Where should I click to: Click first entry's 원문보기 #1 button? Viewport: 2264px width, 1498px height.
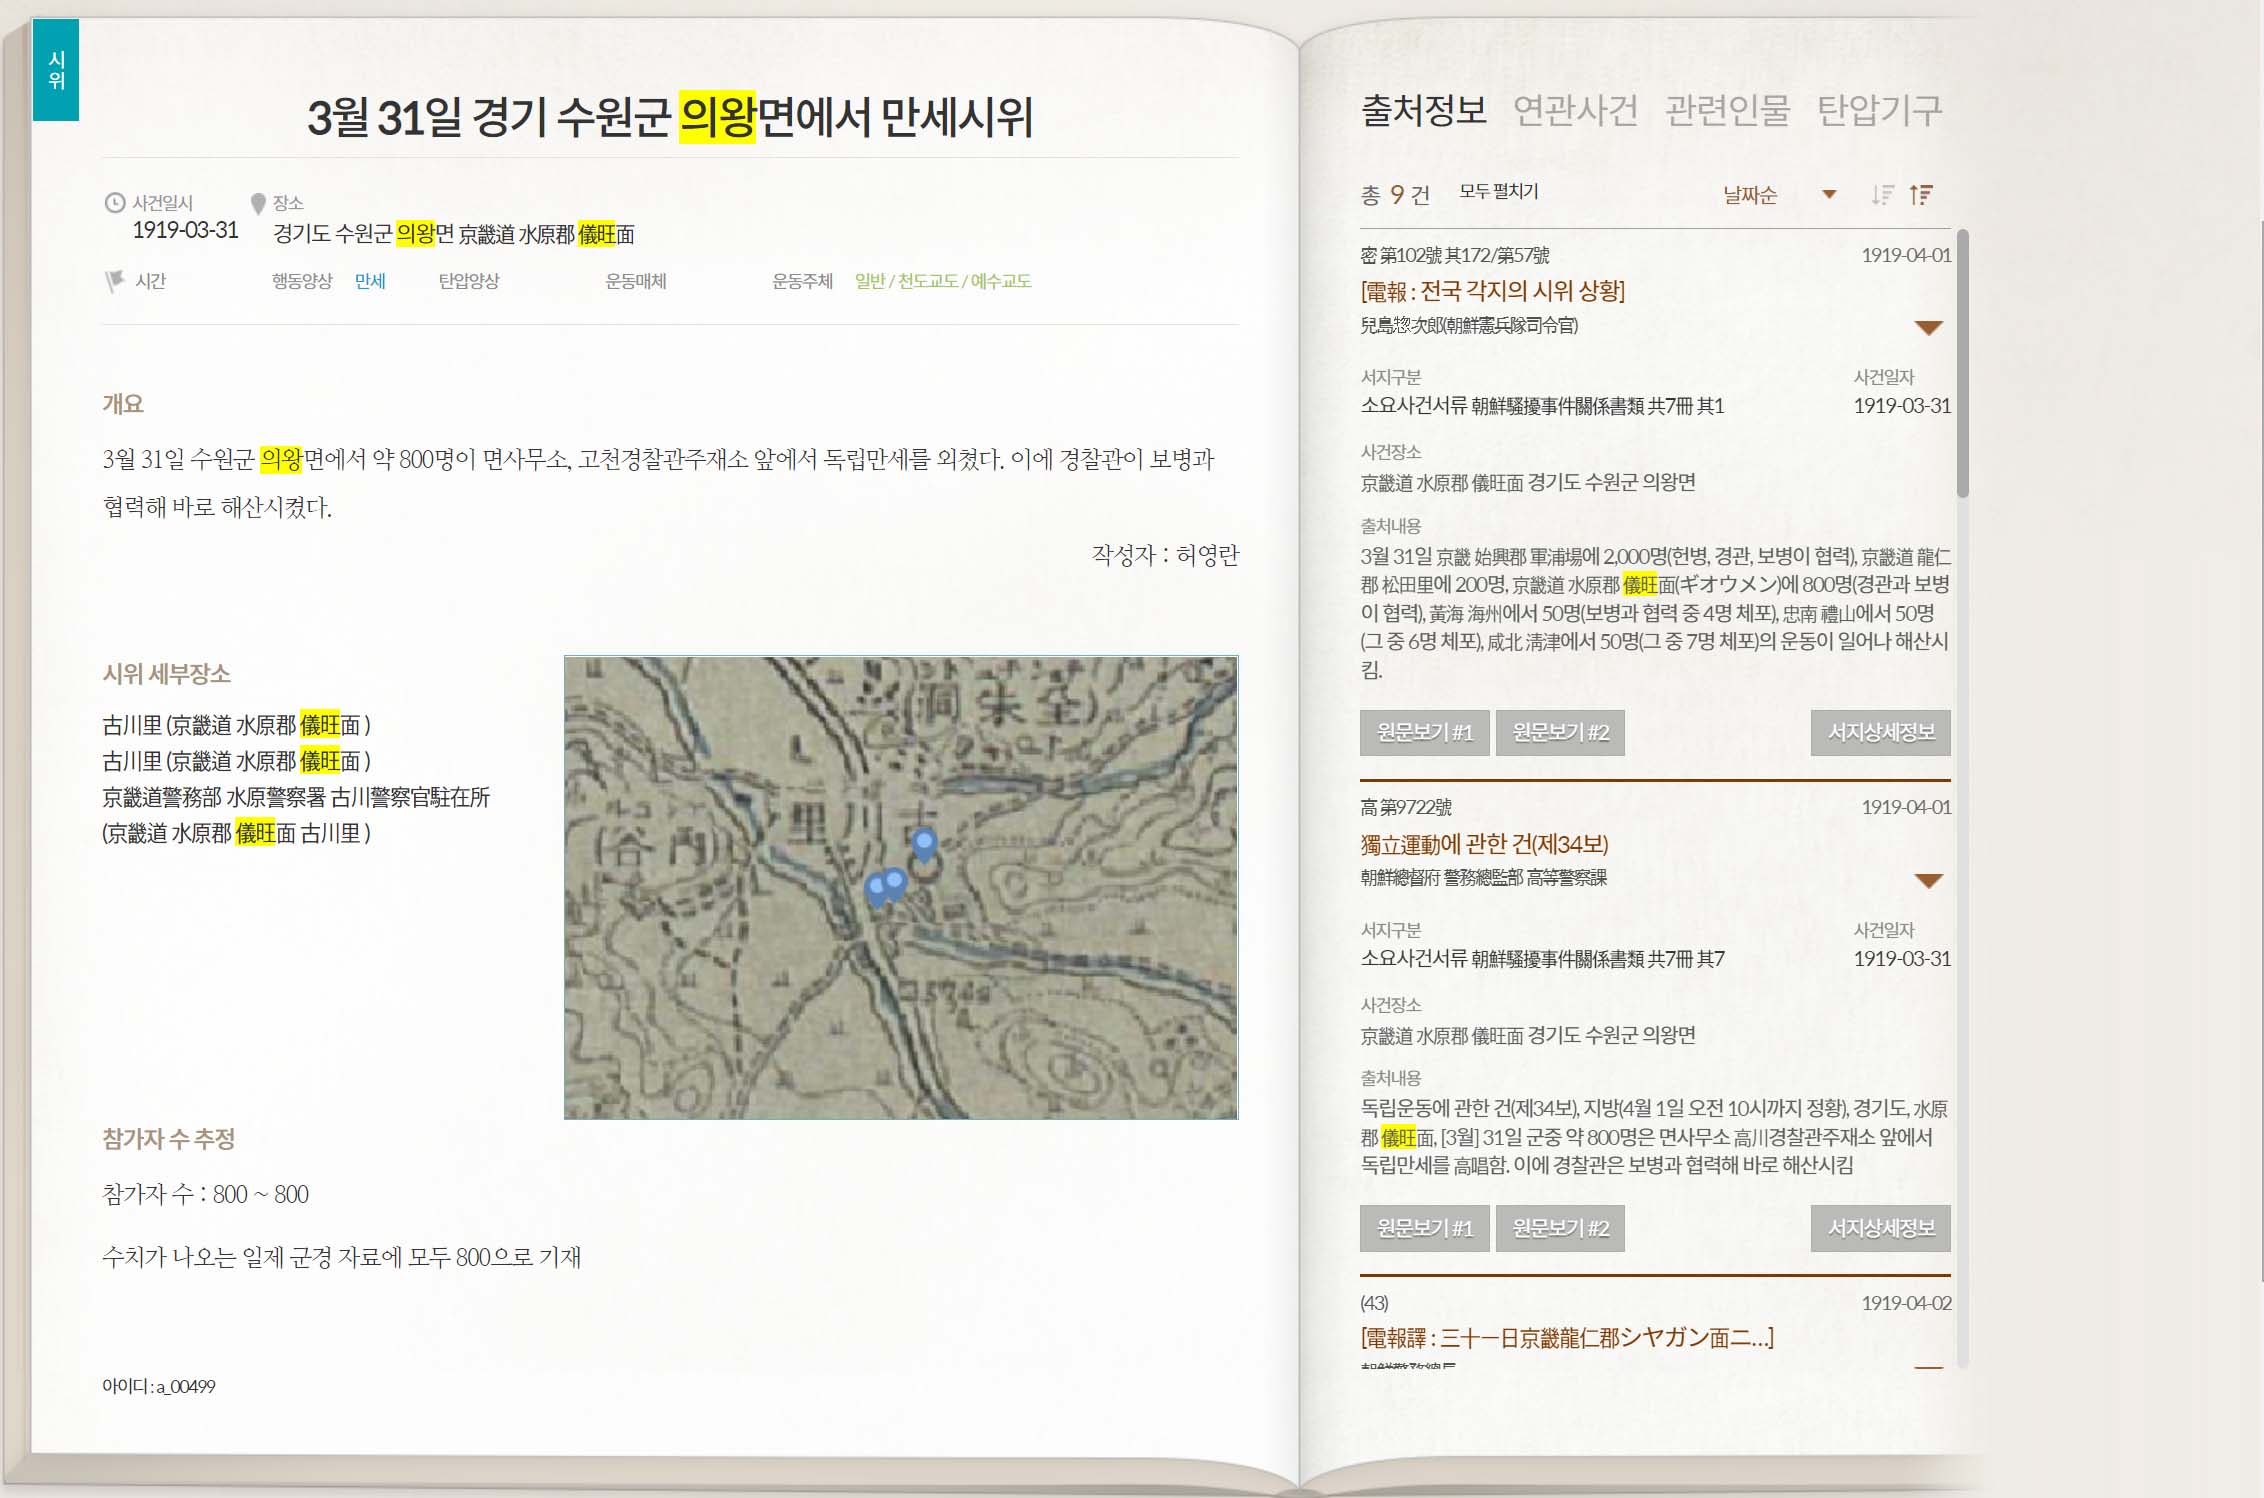1424,733
